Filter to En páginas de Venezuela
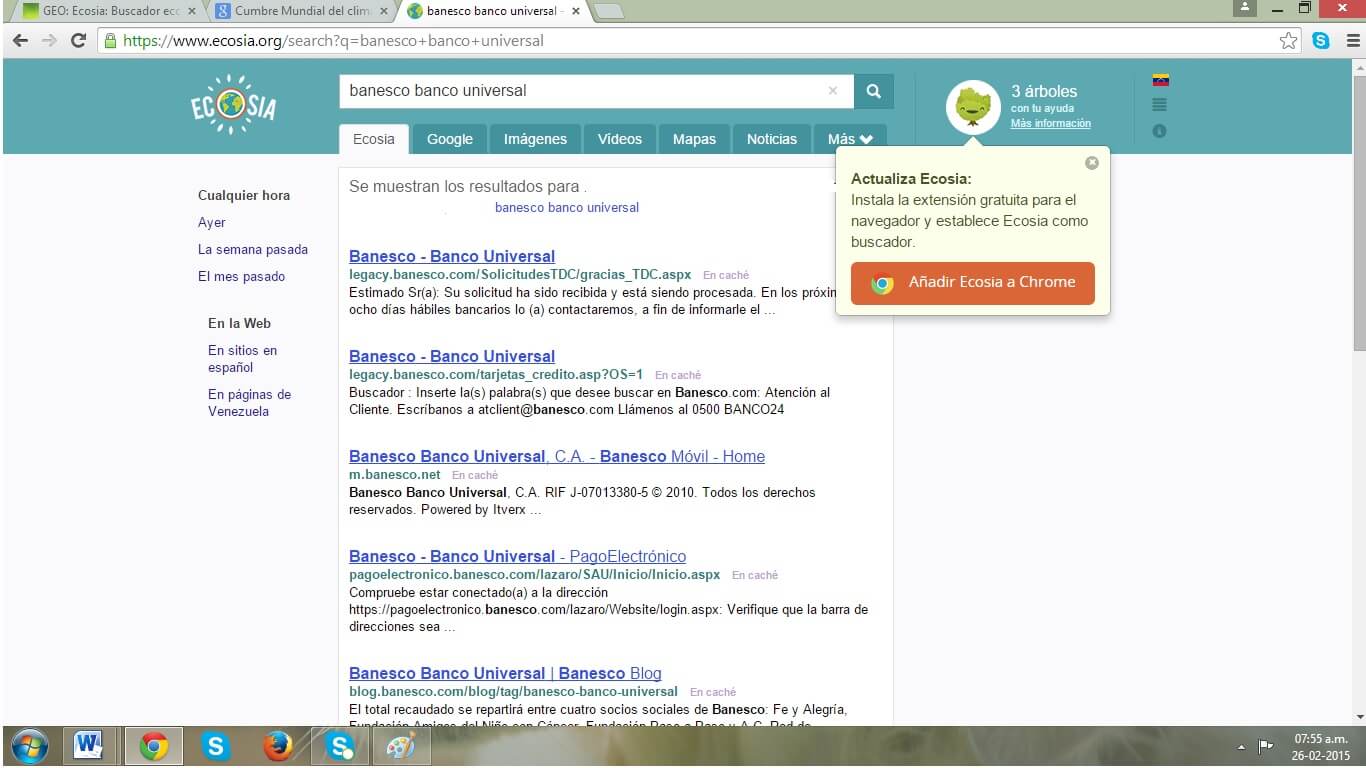1366x768 pixels. [250, 403]
